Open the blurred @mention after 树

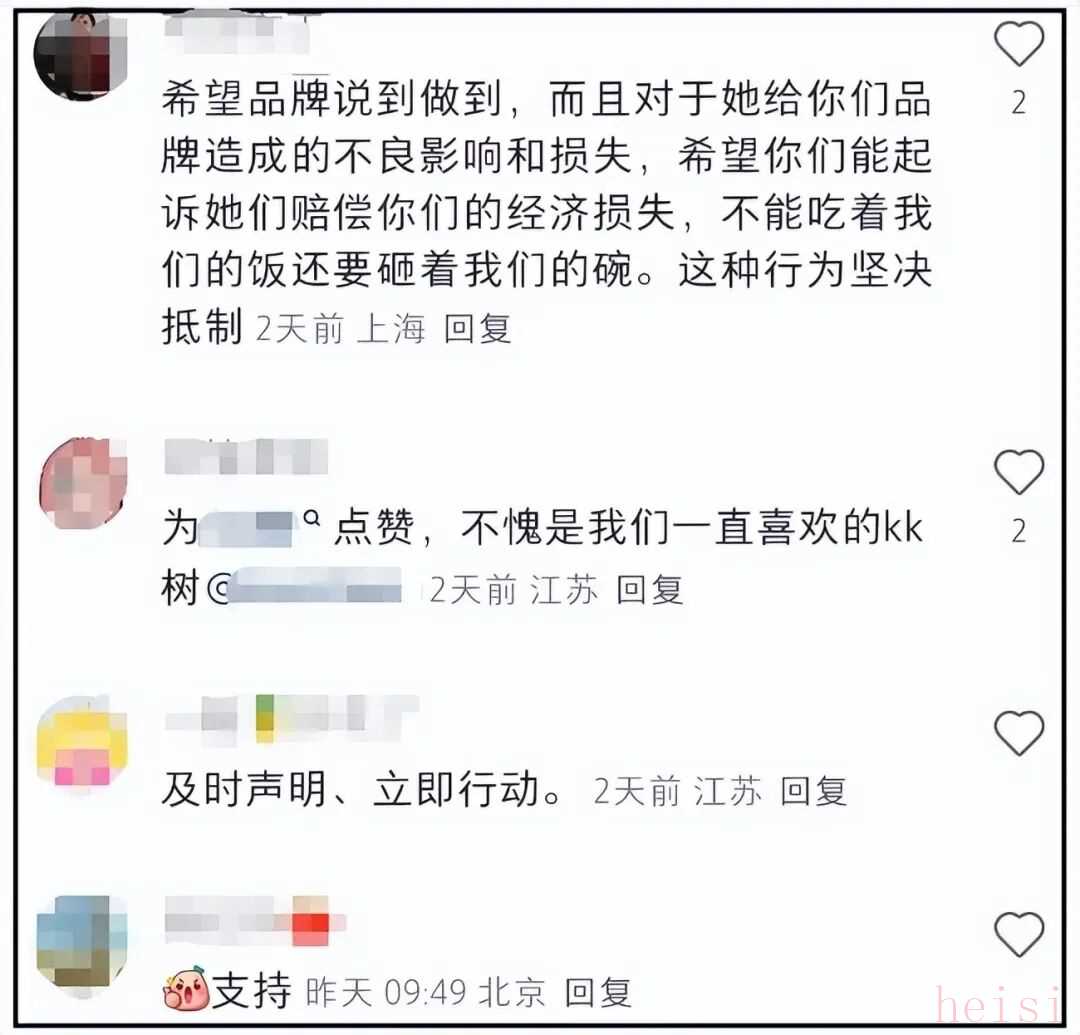coord(306,587)
